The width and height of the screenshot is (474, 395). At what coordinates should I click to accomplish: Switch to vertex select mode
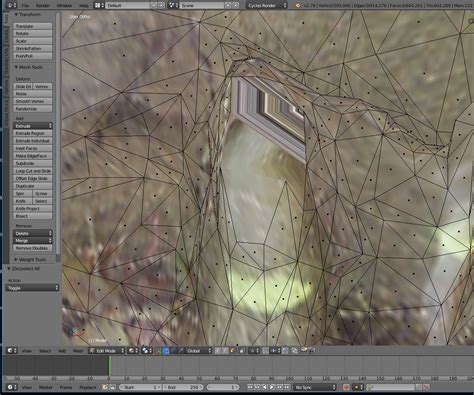[218, 350]
